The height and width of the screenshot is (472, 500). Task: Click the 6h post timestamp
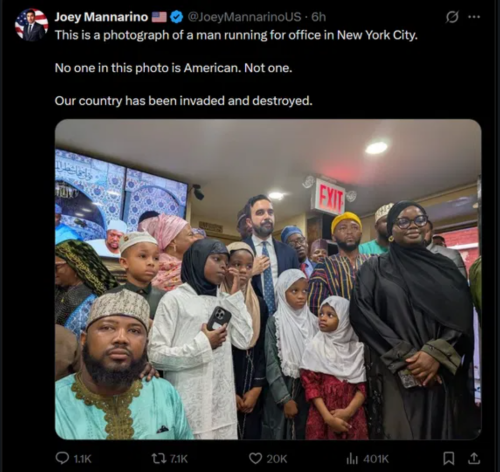(x=318, y=17)
